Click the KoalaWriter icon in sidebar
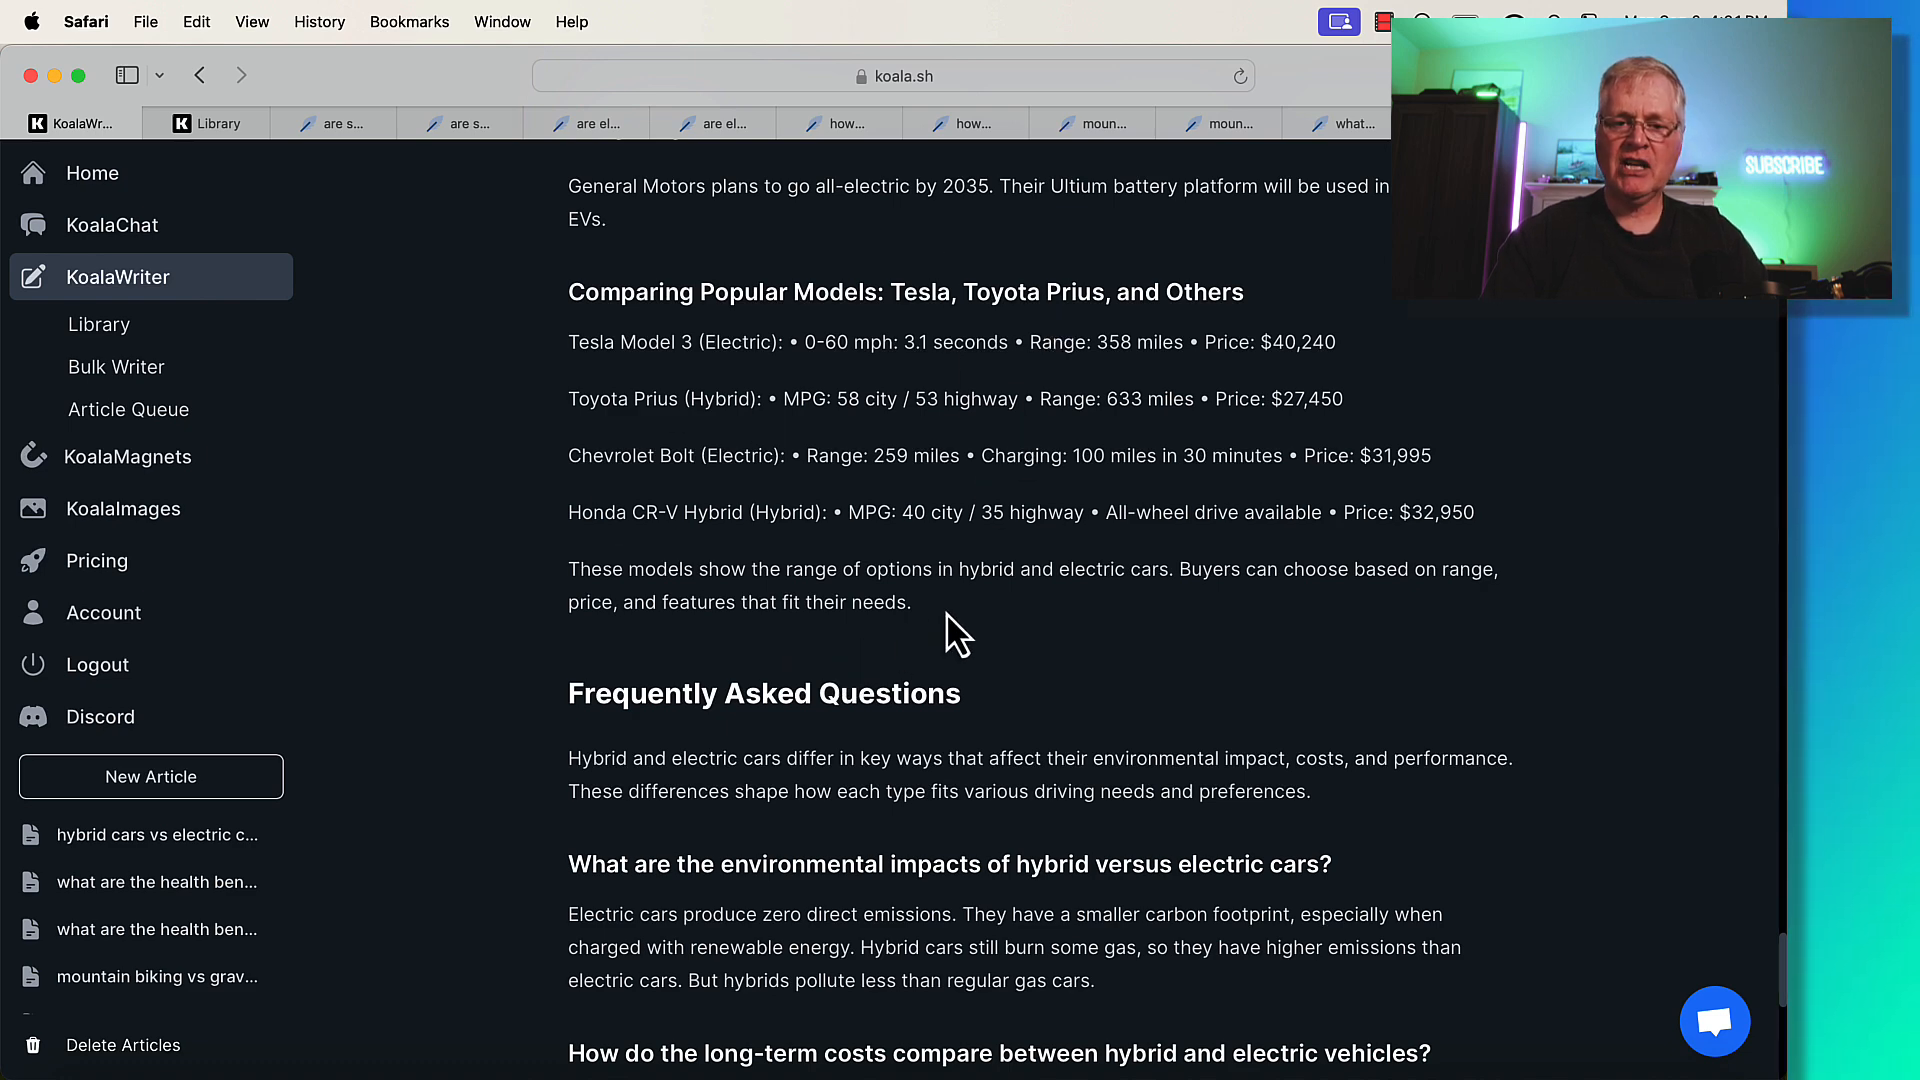This screenshot has height=1080, width=1920. 34,277
